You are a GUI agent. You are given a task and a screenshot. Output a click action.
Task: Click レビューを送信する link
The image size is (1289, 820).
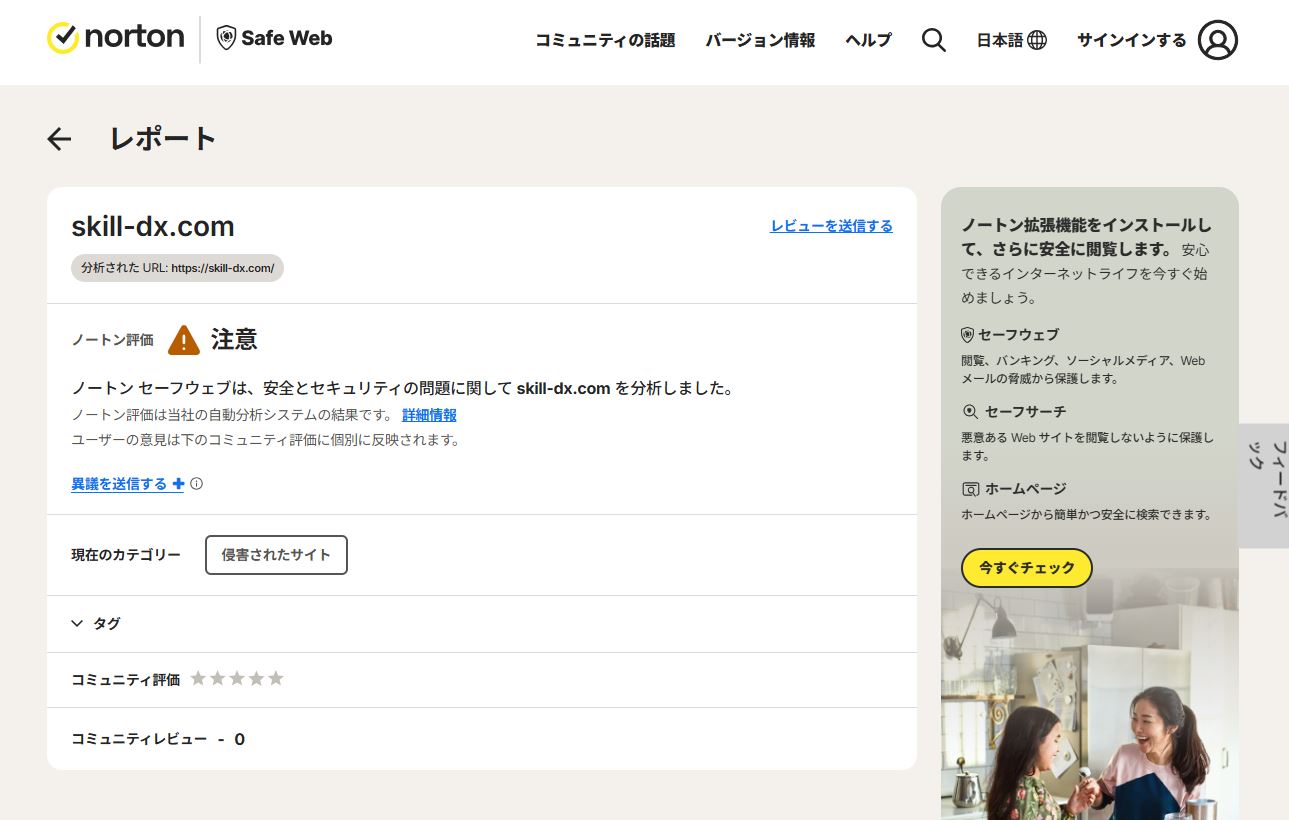tap(831, 226)
